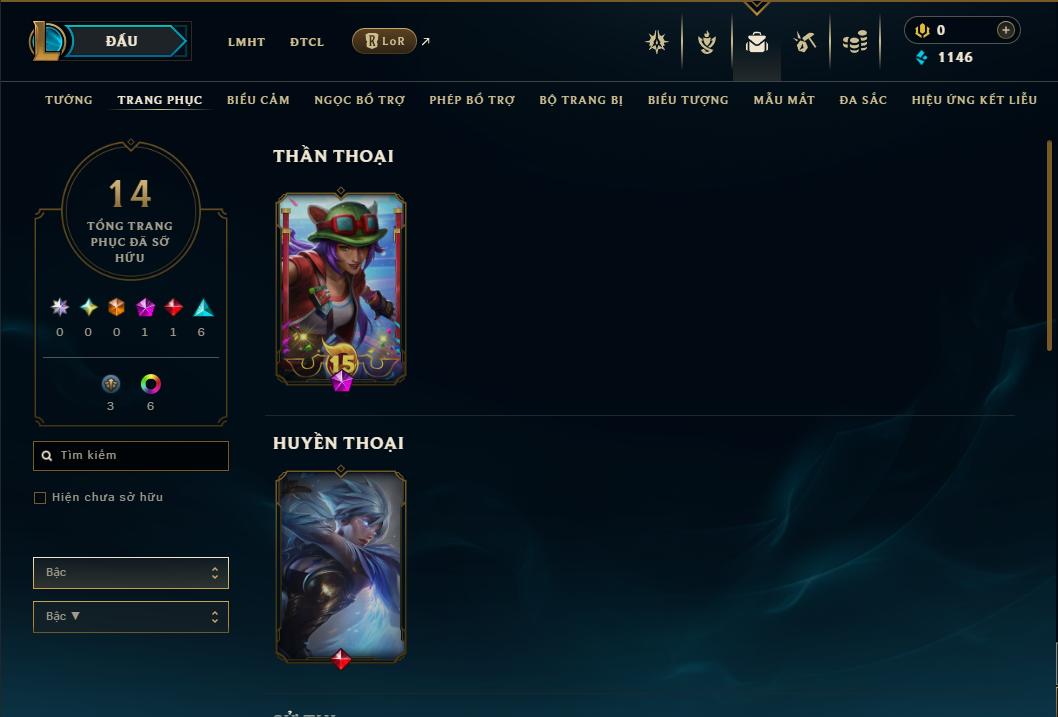Viewport: 1058px width, 717px height.
Task: Open the Store coins icon
Action: pyautogui.click(x=855, y=42)
